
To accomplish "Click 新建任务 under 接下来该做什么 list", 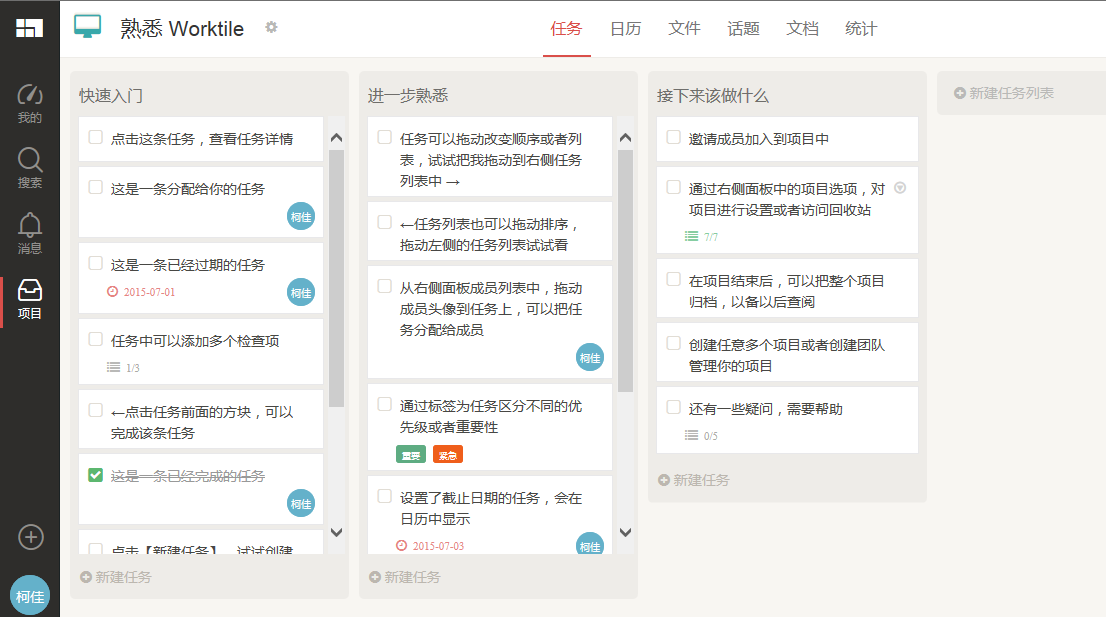I will point(694,480).
